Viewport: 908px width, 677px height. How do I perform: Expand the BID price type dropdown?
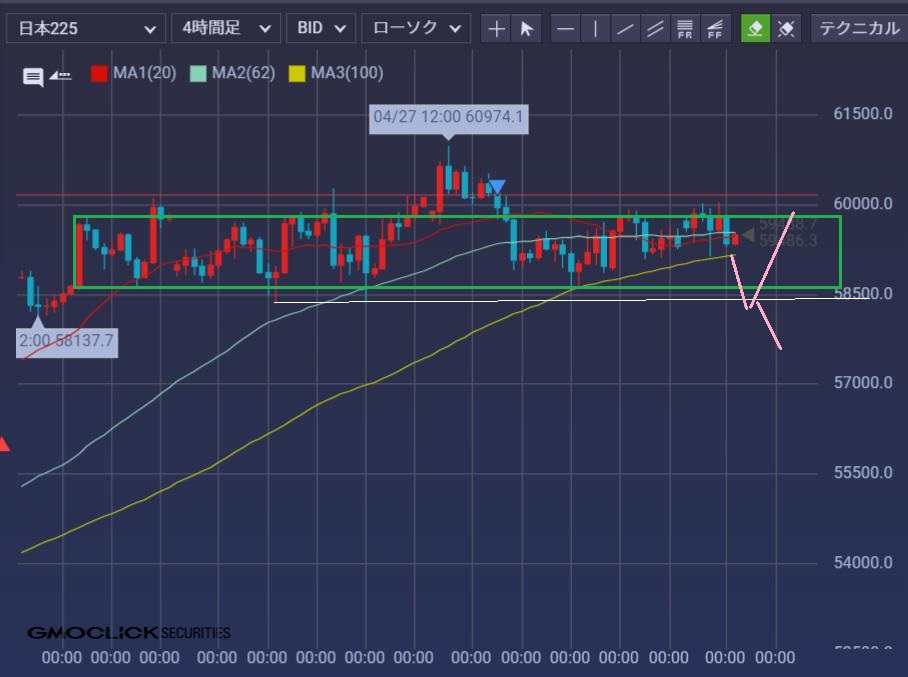tap(321, 28)
